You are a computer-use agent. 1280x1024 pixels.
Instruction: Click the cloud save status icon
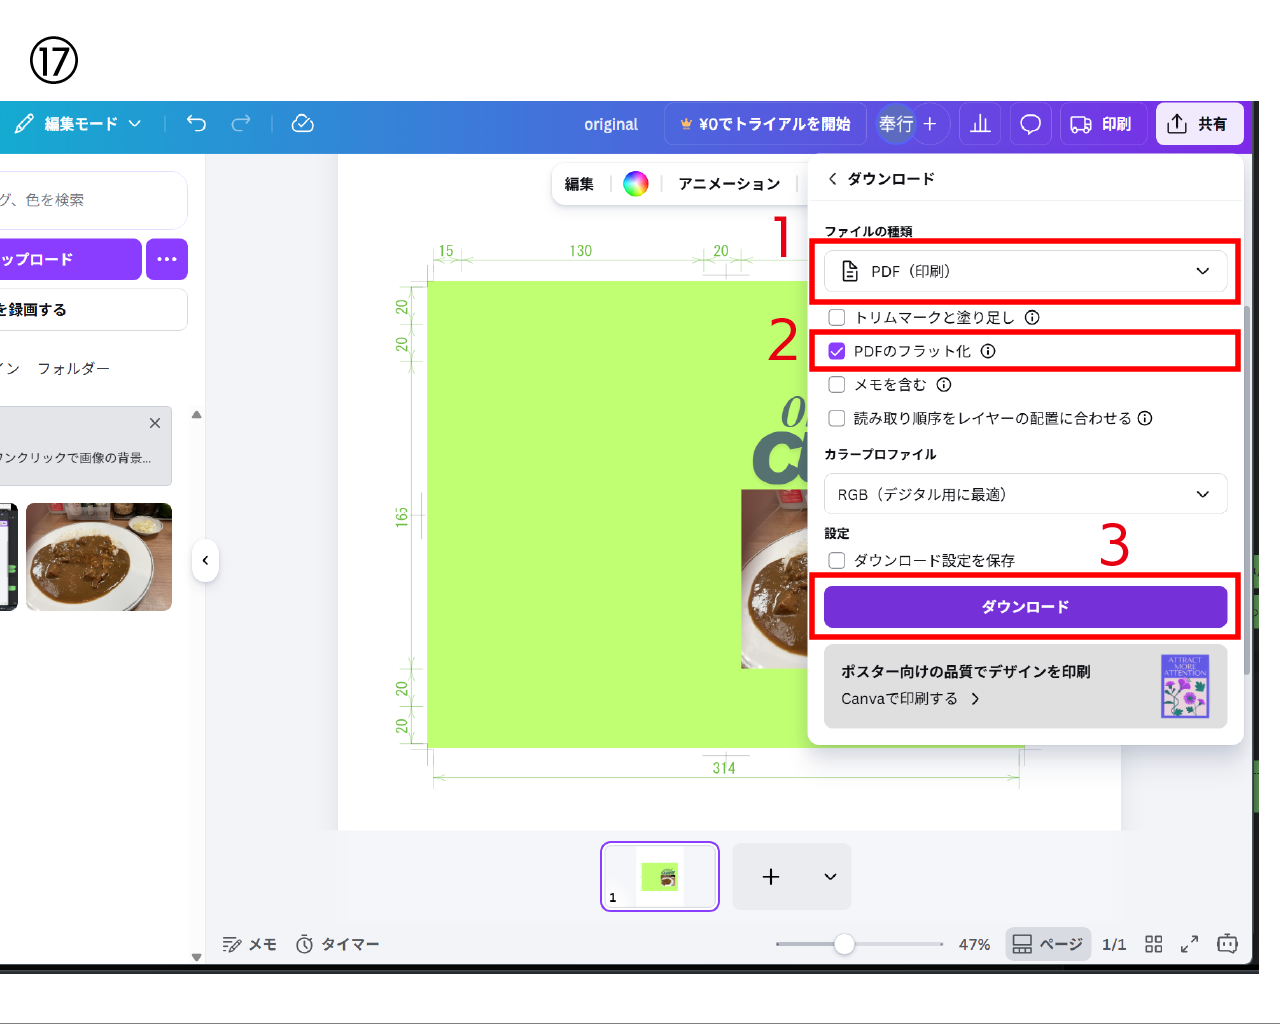pyautogui.click(x=302, y=123)
